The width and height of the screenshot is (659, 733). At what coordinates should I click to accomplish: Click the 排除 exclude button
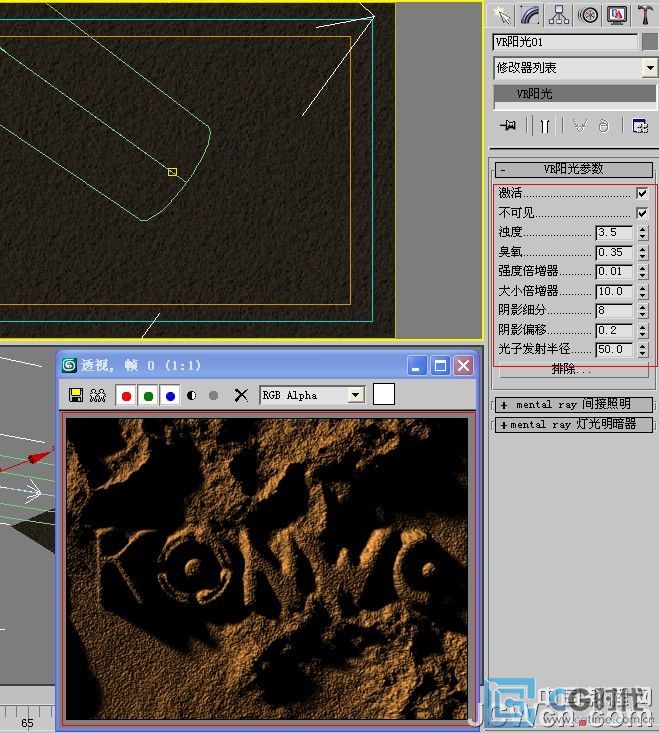coord(573,370)
